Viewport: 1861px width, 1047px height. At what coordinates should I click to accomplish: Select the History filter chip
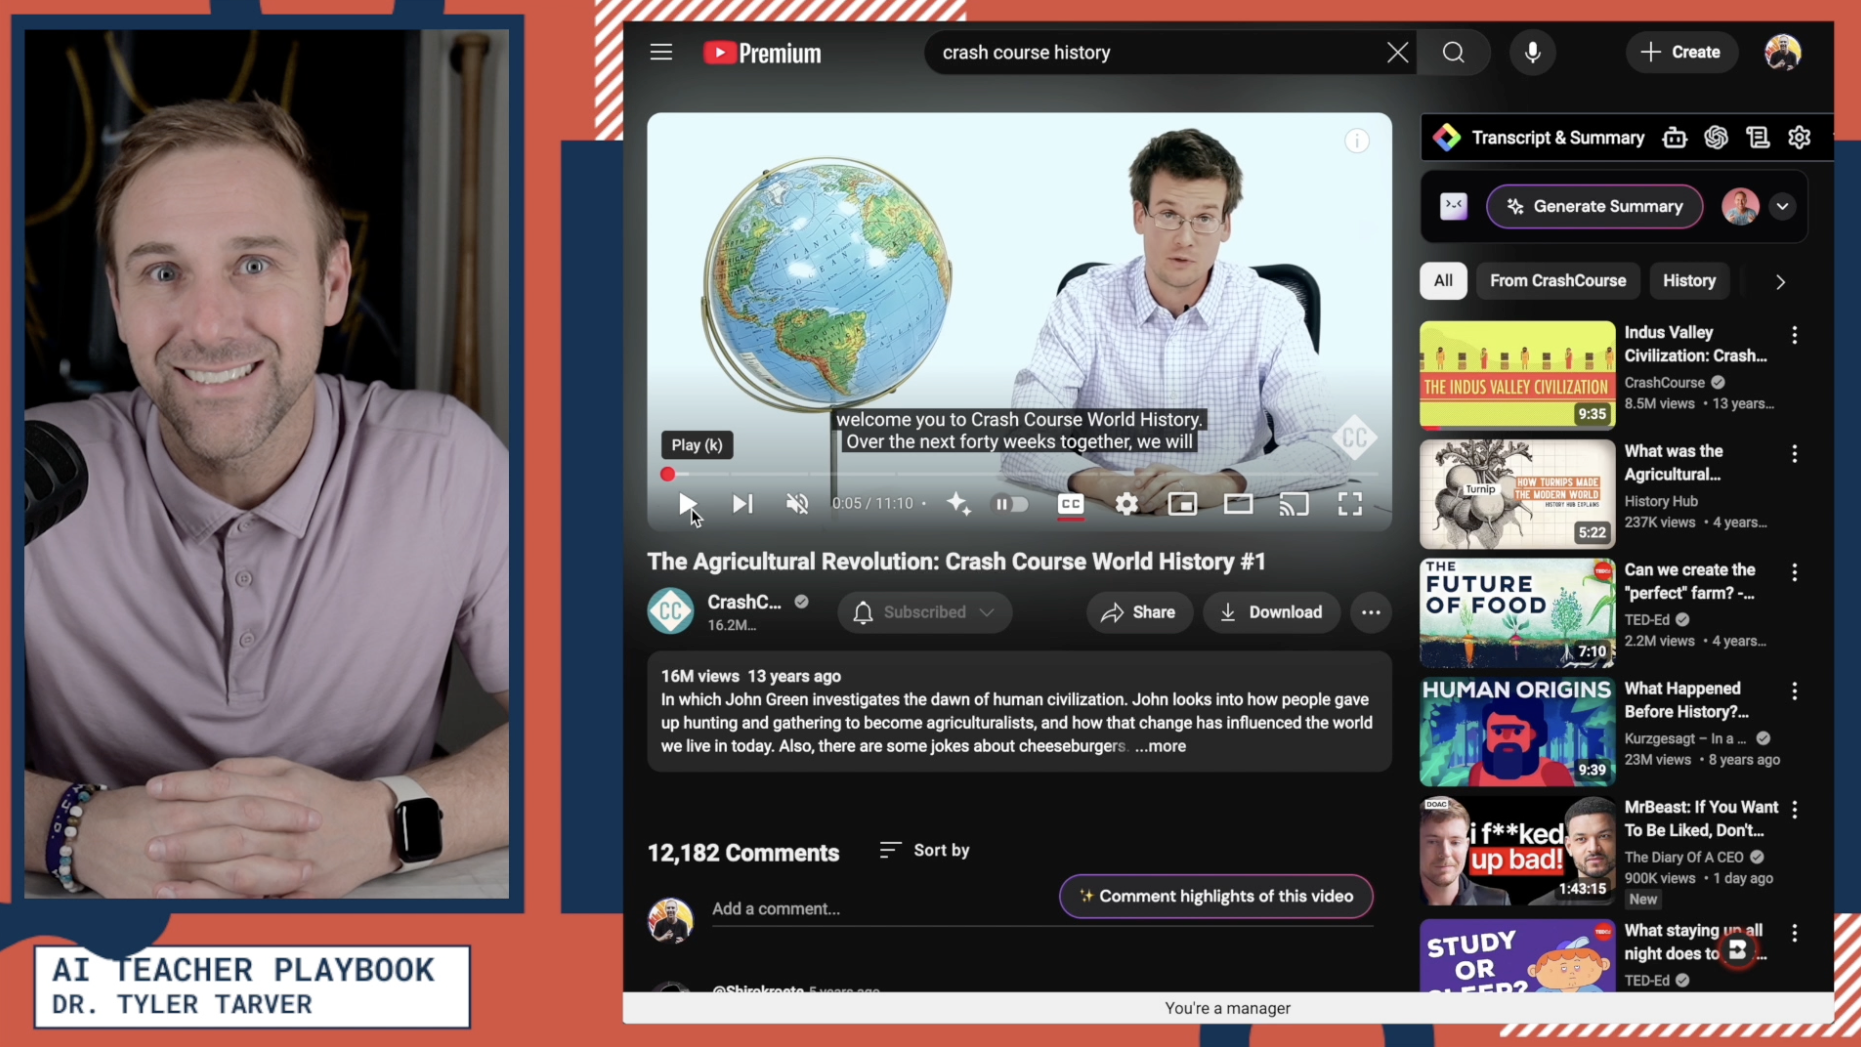point(1689,281)
